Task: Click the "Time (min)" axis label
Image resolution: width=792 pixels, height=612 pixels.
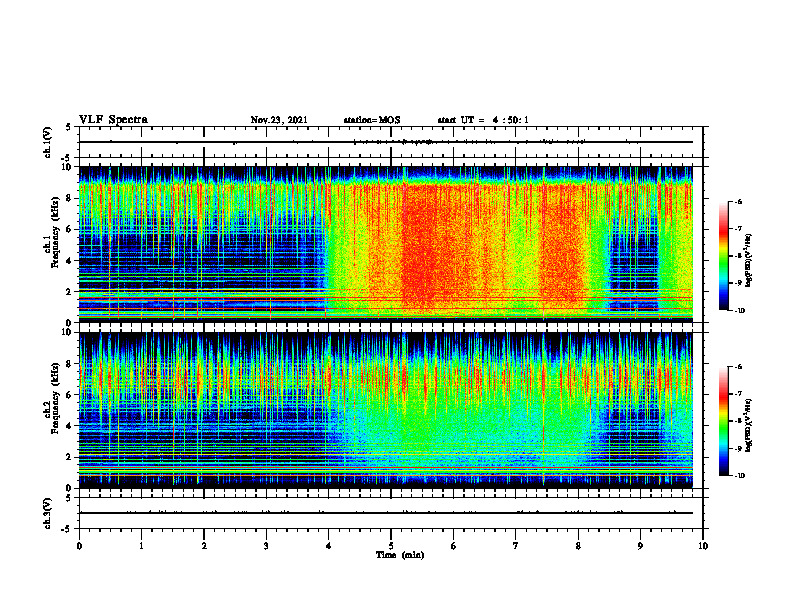Action: pos(400,555)
